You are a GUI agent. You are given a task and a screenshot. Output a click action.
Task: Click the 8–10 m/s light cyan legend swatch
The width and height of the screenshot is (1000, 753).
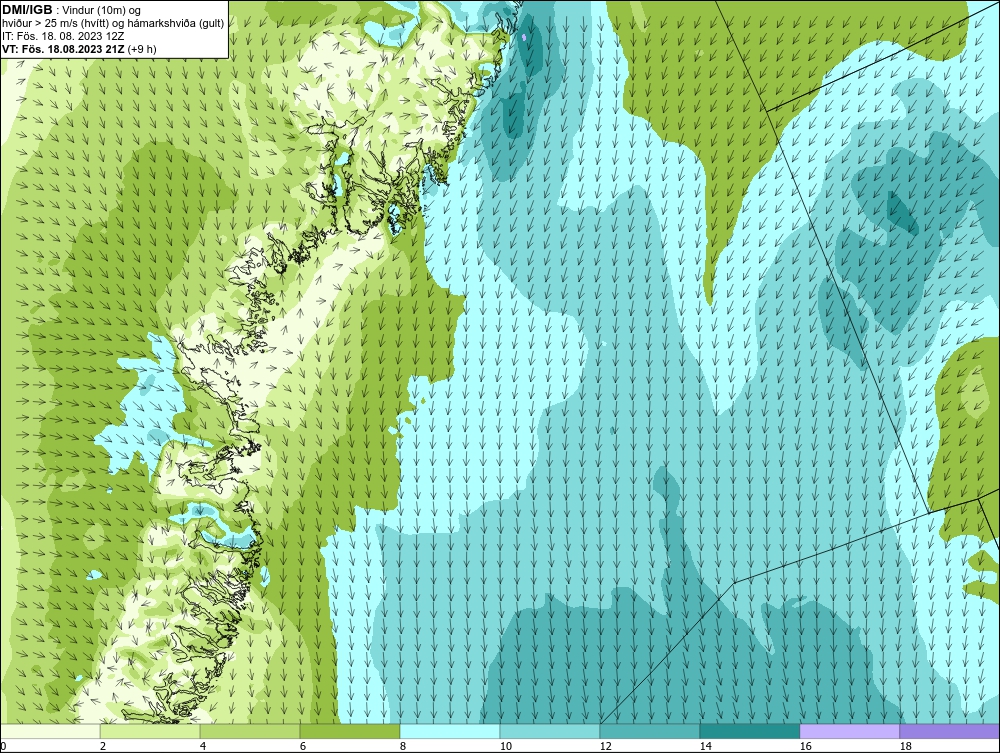point(450,731)
